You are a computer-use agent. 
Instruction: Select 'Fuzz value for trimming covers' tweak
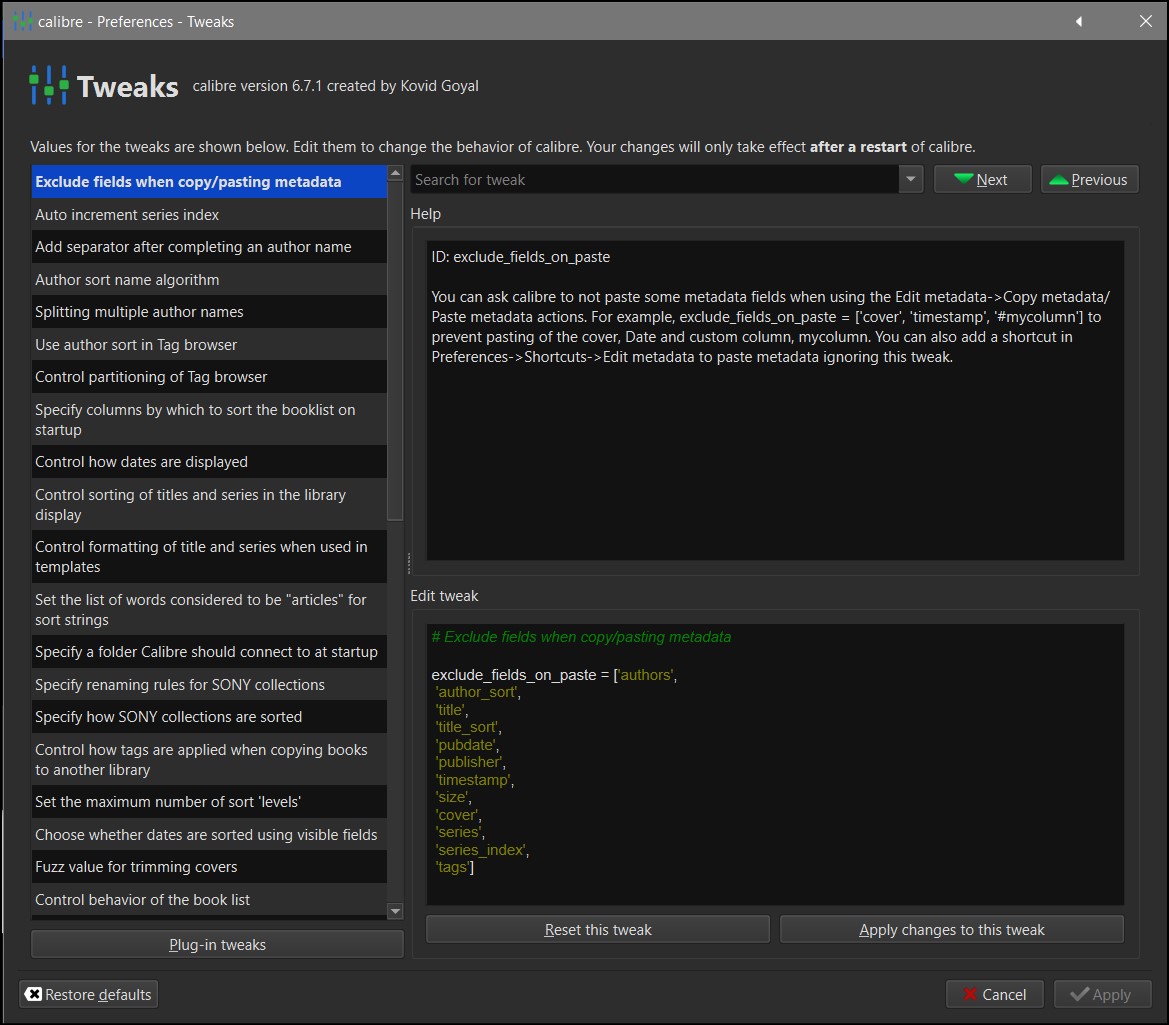(209, 866)
